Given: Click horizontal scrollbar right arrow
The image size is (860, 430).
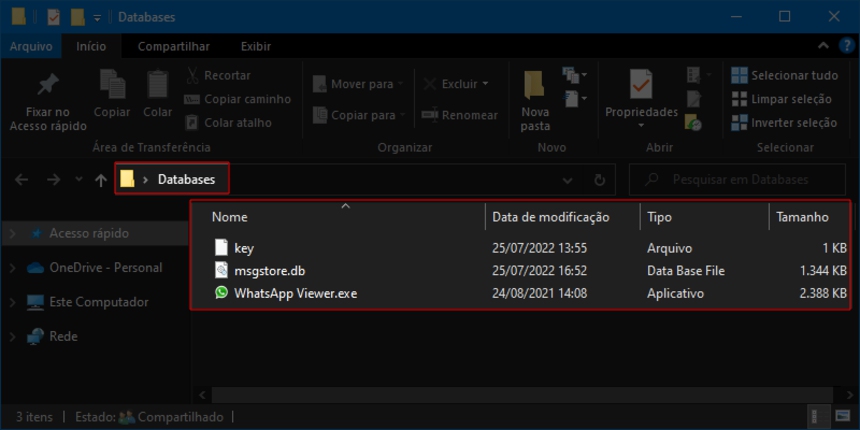Looking at the screenshot, I should (x=851, y=394).
